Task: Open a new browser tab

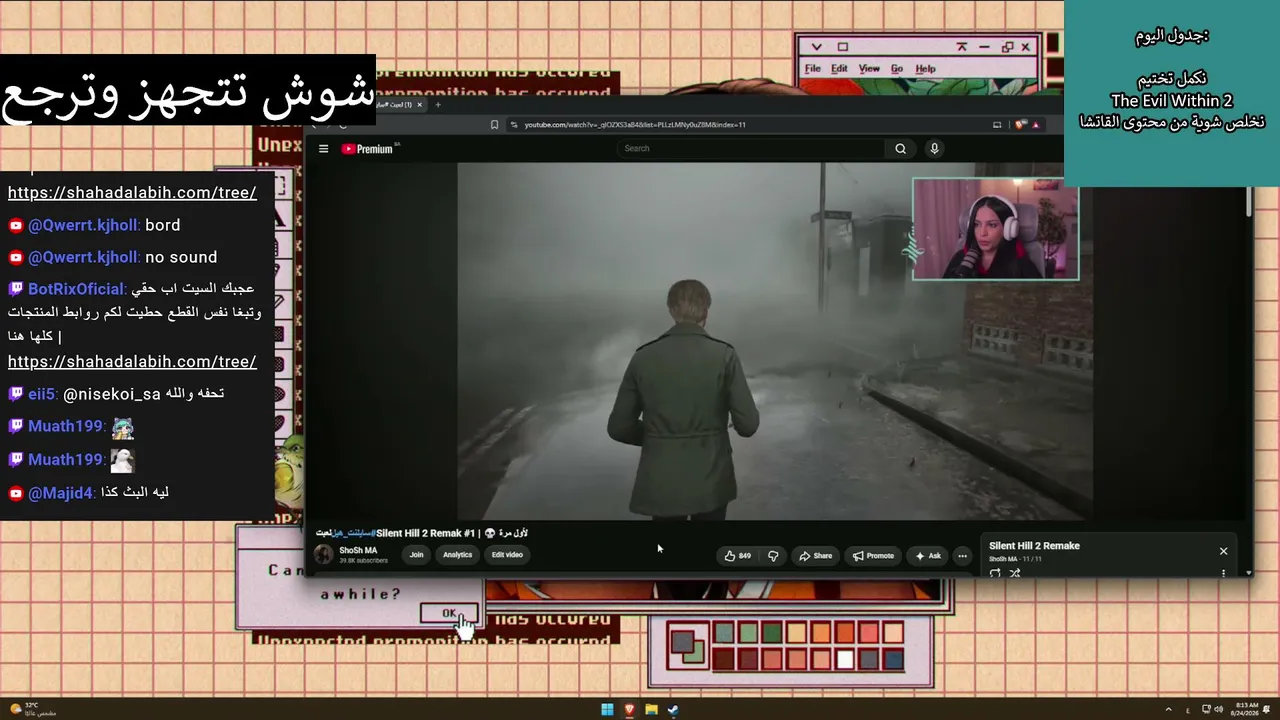Action: tap(437, 105)
